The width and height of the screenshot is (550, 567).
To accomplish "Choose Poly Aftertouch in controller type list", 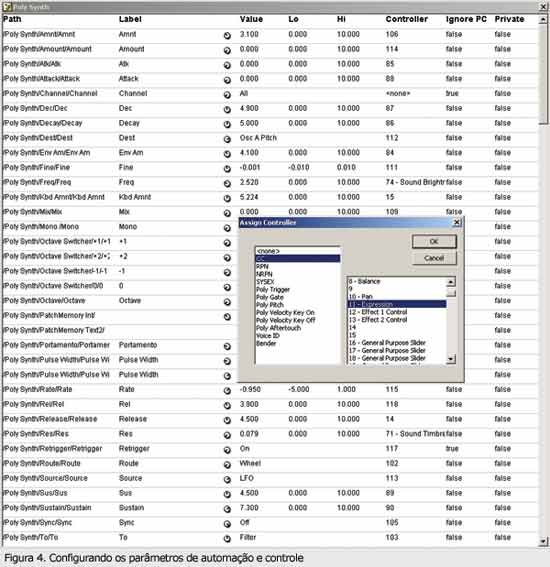I will [278, 328].
